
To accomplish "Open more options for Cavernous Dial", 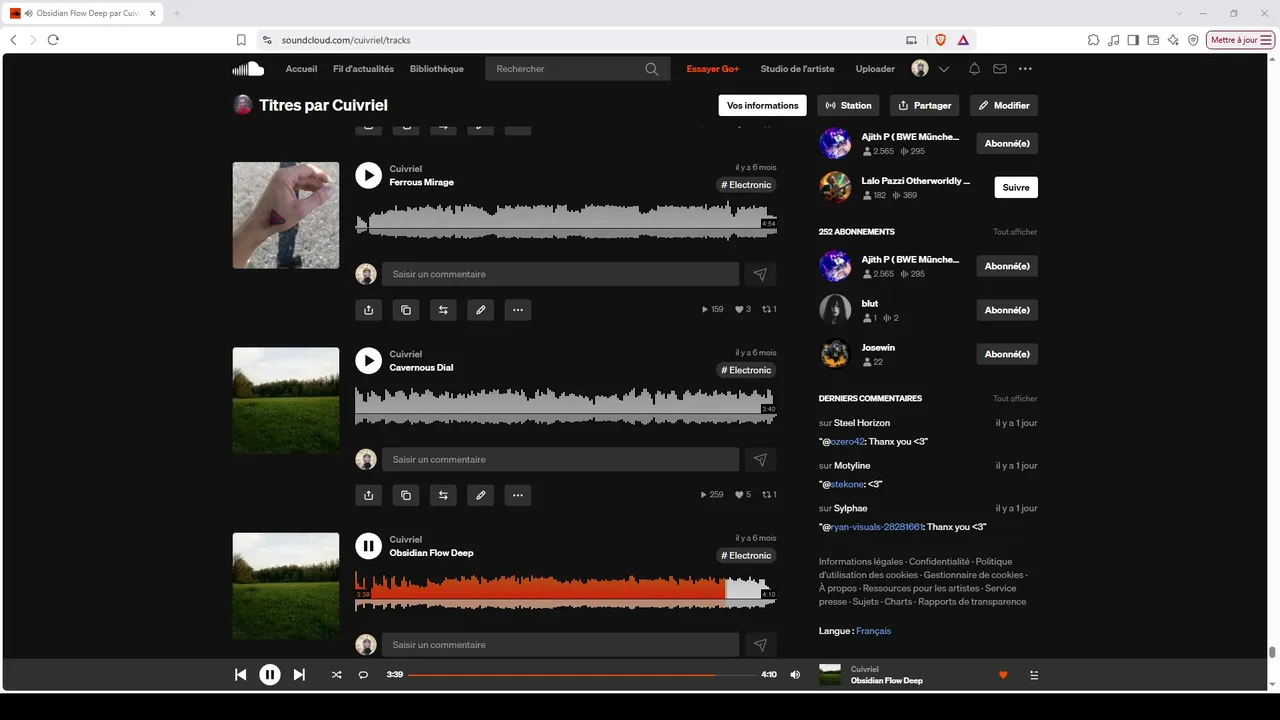I will [518, 495].
